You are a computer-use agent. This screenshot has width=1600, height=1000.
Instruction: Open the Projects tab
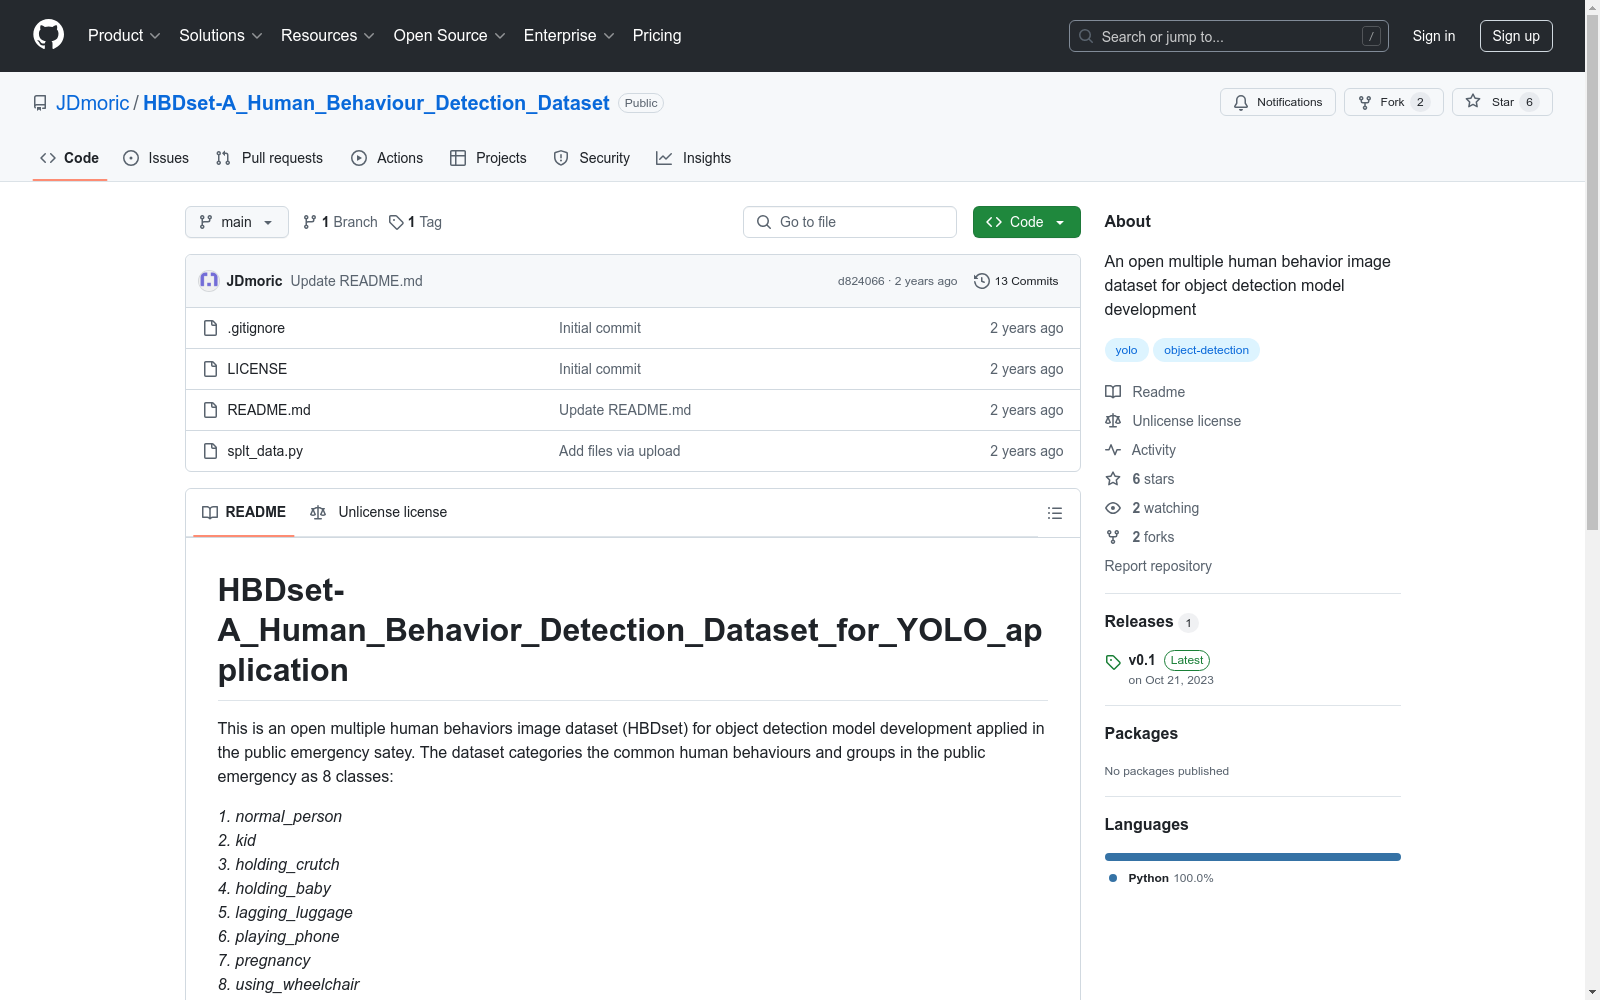tap(488, 158)
